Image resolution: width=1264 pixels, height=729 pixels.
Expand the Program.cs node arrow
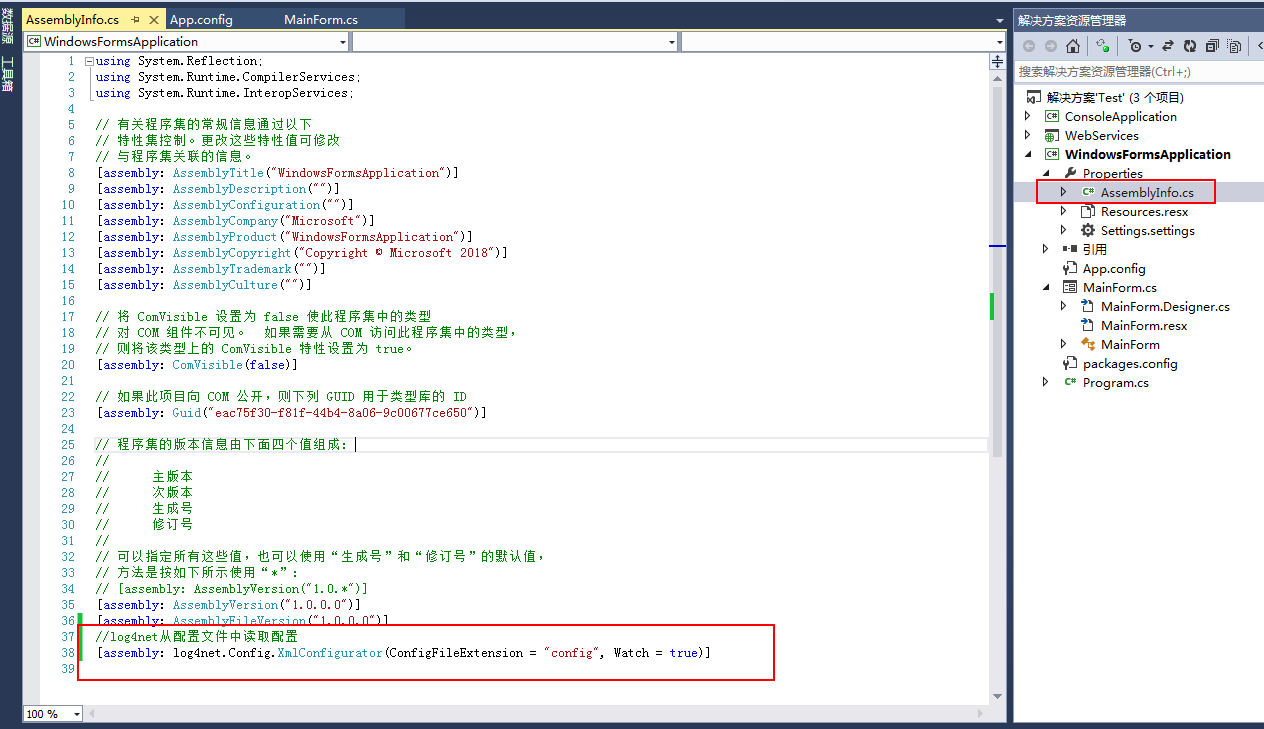[x=1046, y=382]
